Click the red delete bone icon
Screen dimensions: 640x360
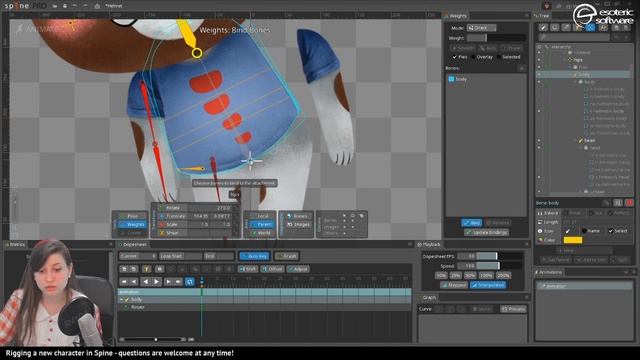click(x=629, y=202)
